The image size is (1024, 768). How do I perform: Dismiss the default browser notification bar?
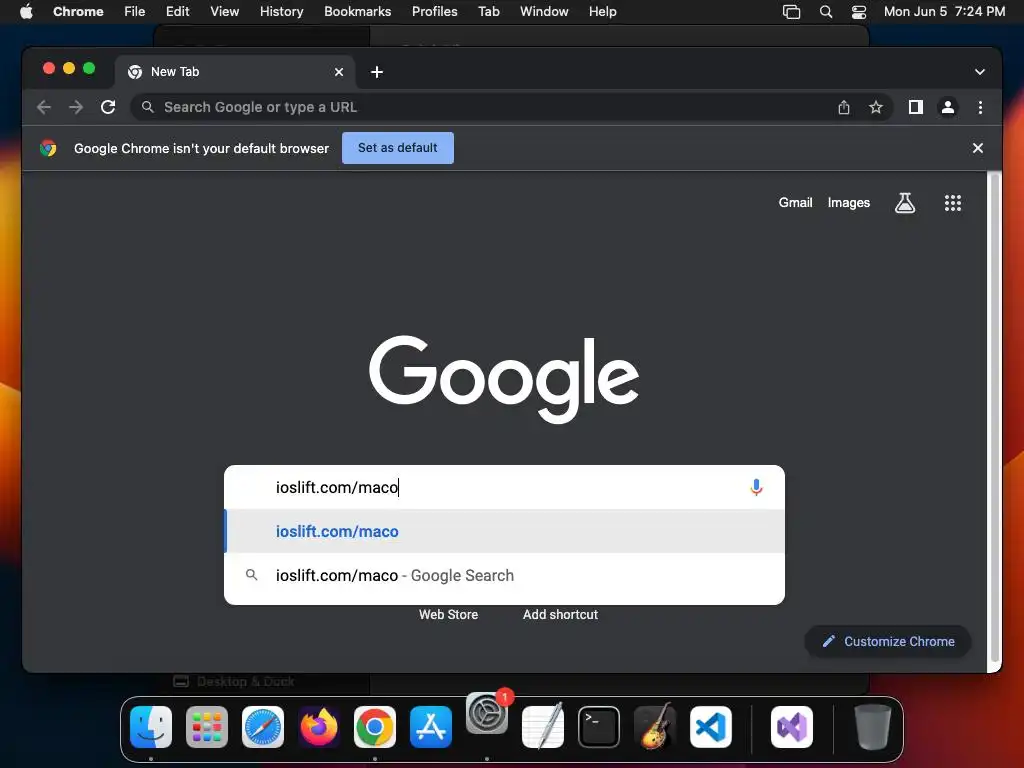point(978,148)
